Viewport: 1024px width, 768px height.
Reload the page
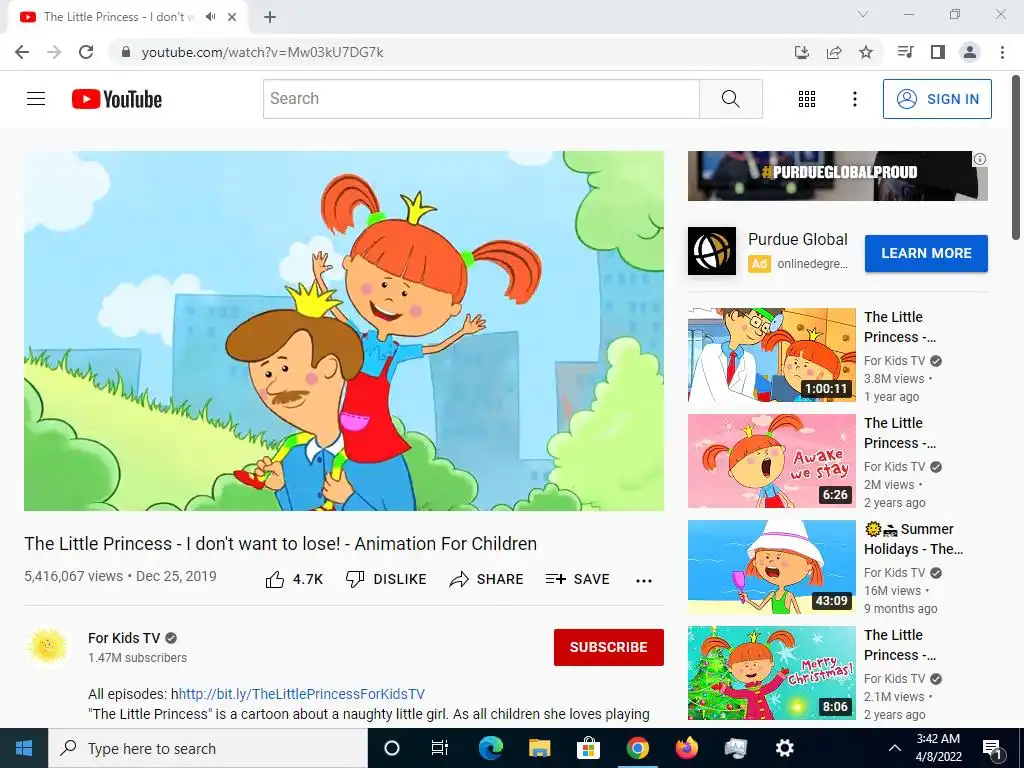coord(86,52)
